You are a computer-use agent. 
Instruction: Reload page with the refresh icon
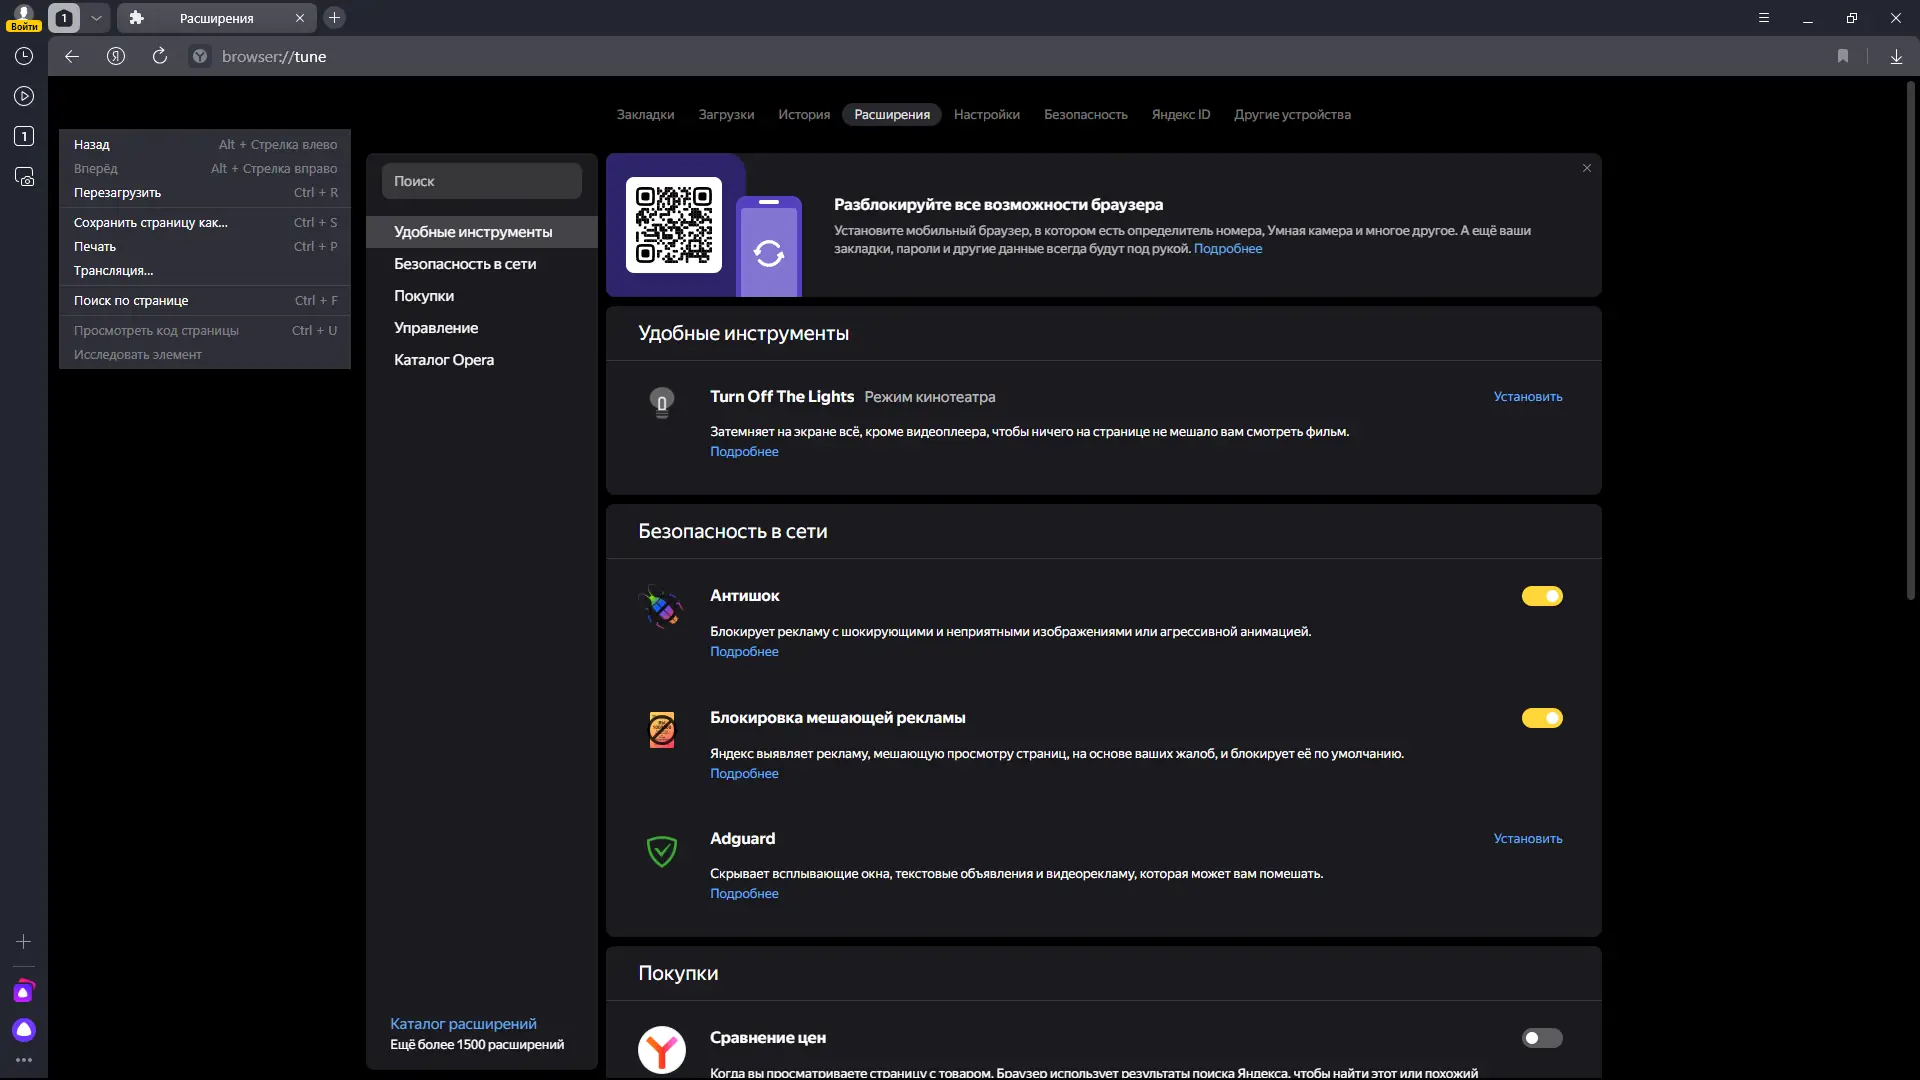click(160, 57)
